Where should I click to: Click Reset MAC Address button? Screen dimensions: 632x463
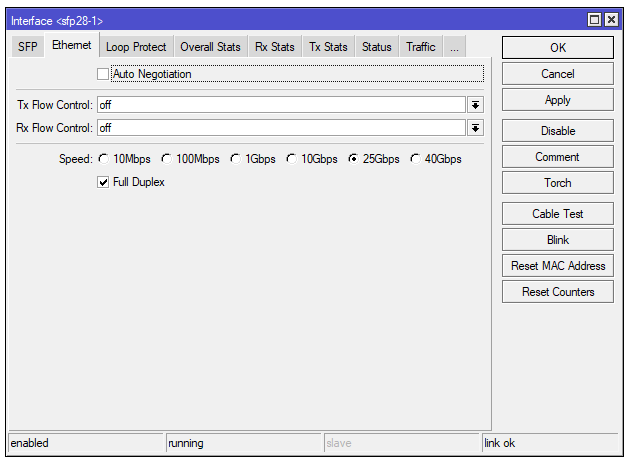point(558,266)
